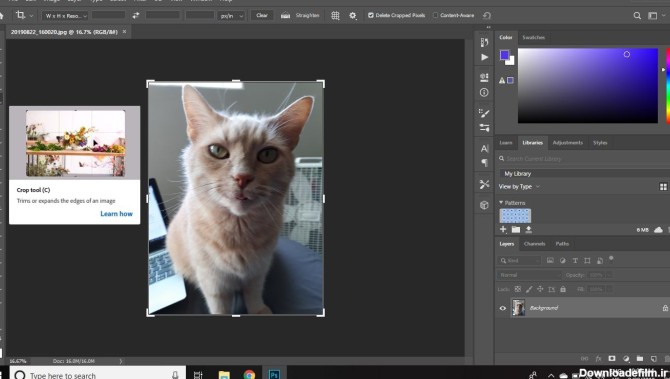Swap width and height values
The image size is (670, 379).
135,15
